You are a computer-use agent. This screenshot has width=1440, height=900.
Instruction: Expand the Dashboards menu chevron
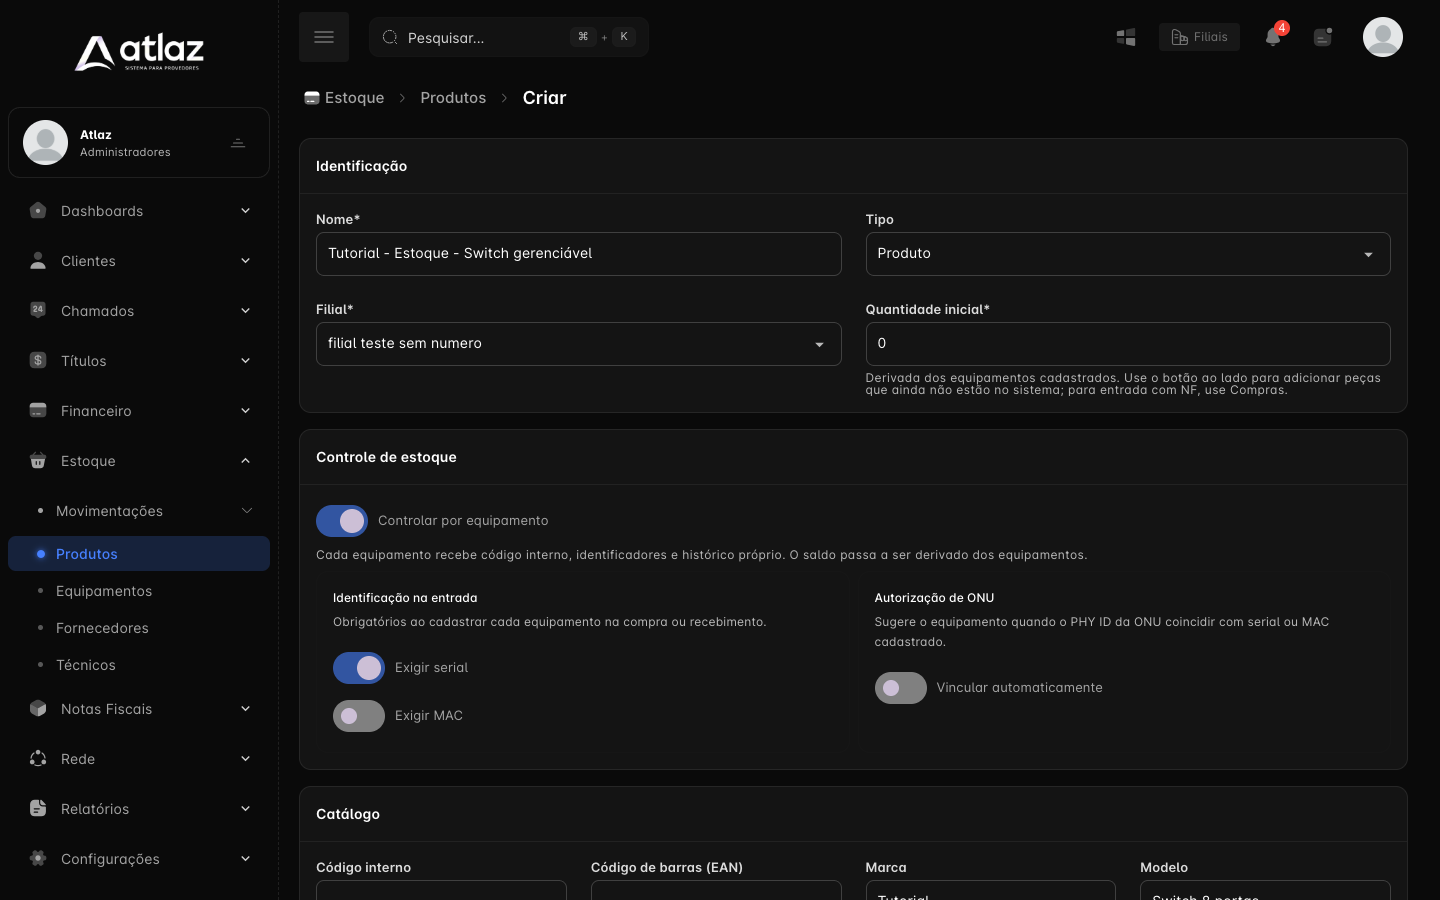[x=245, y=211]
